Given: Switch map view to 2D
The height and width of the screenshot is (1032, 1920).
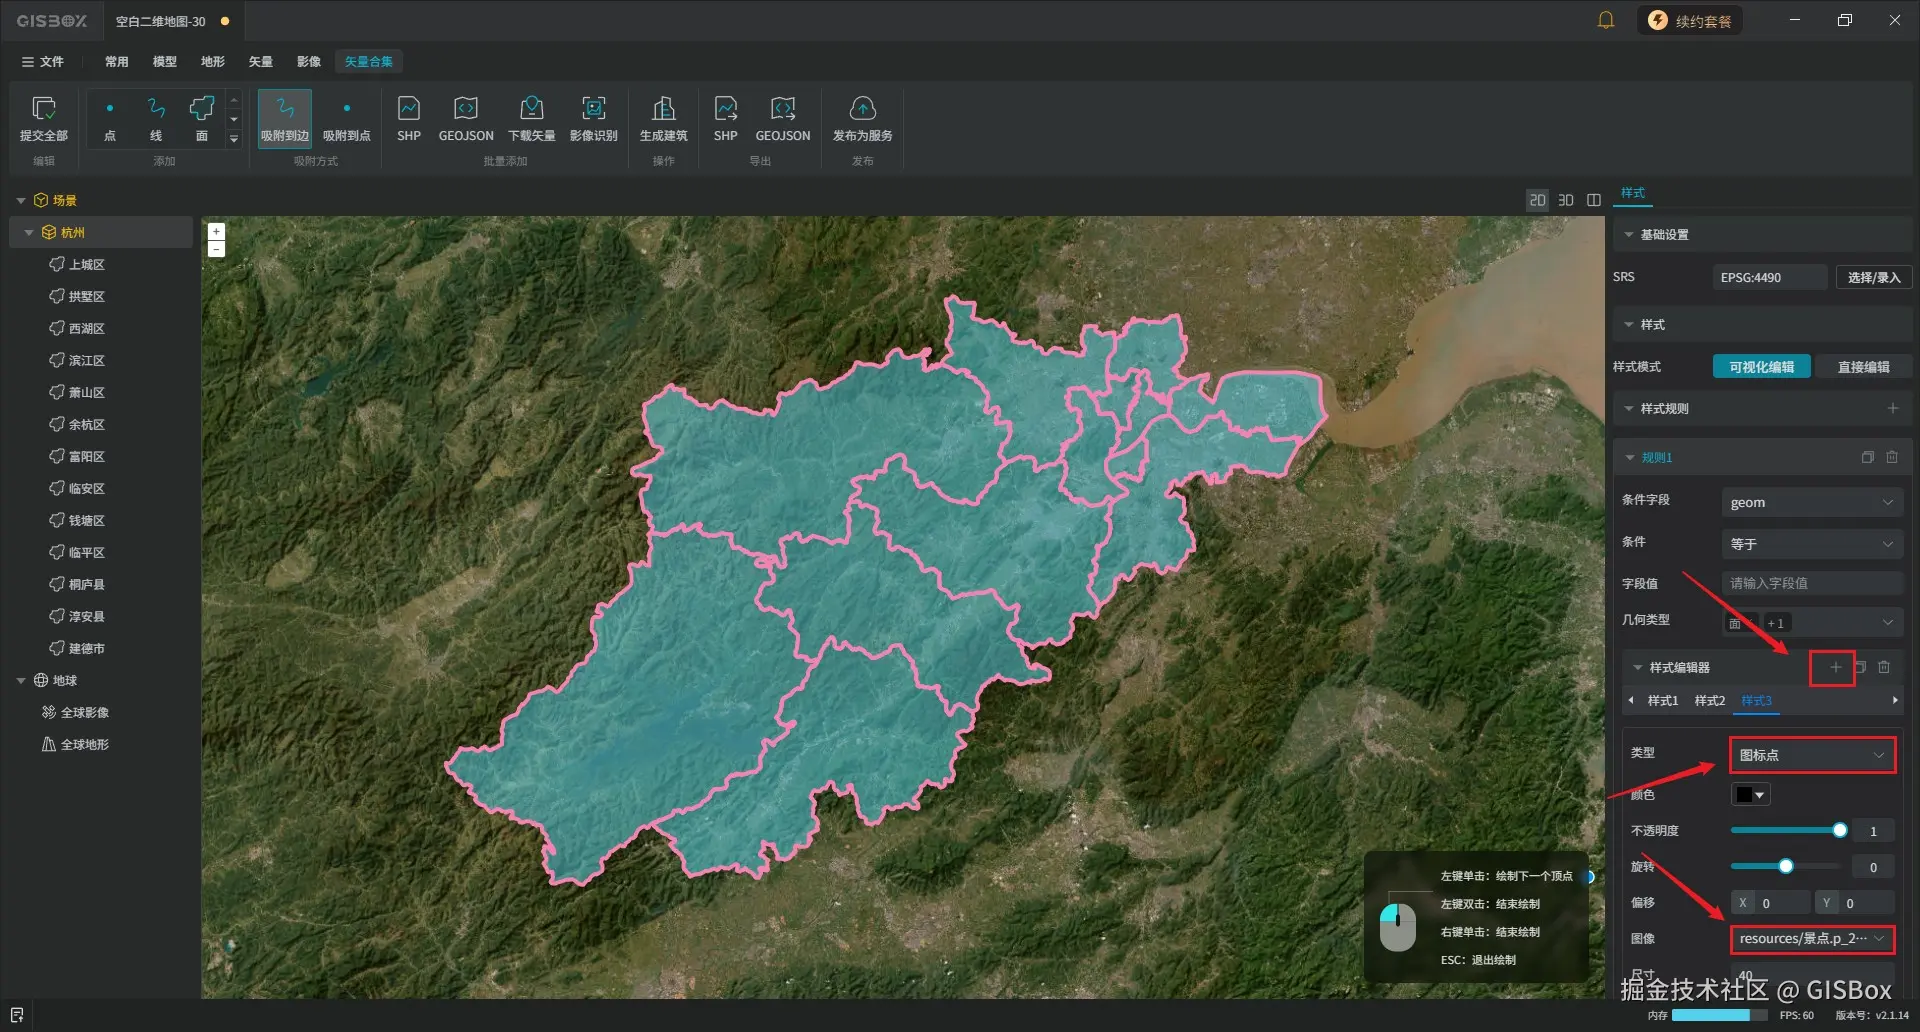Looking at the screenshot, I should [1537, 200].
